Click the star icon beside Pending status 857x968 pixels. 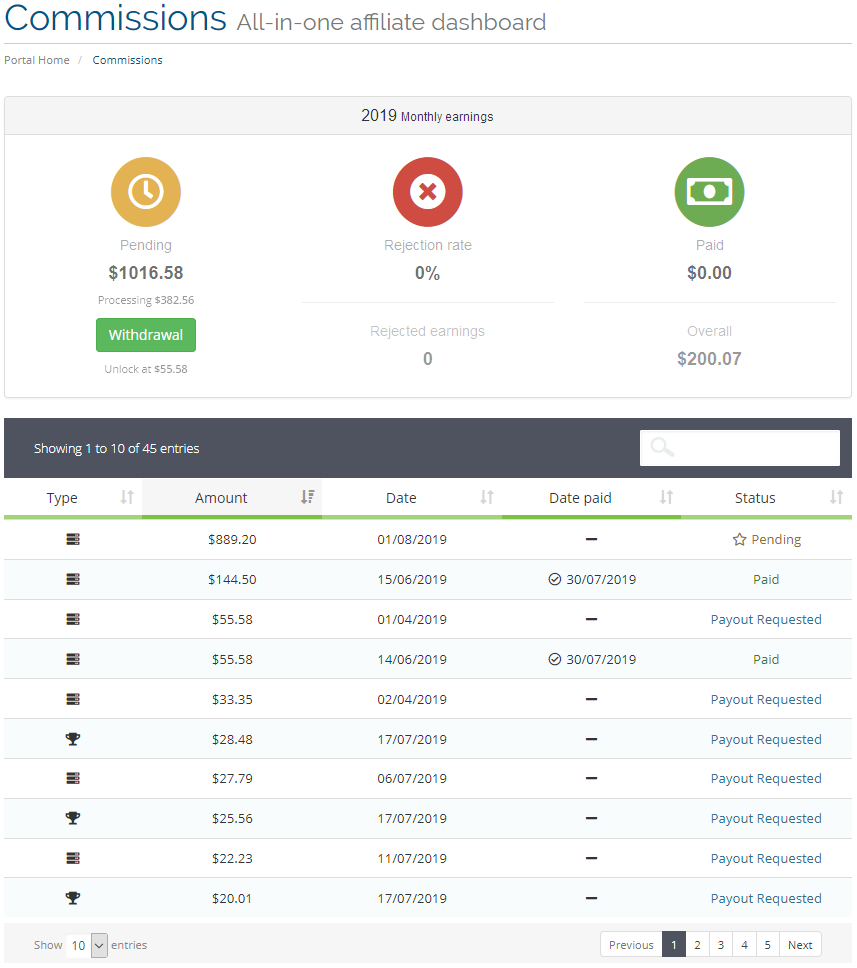tap(739, 540)
